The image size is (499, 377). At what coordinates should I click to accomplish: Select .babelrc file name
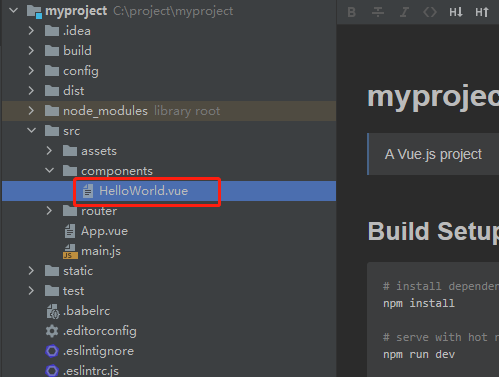[x=86, y=311]
